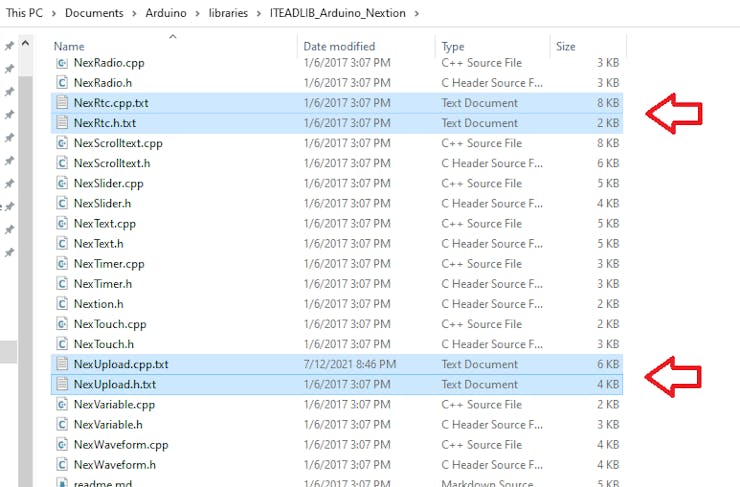Sort files by Size column
740x487 pixels.
coord(565,46)
